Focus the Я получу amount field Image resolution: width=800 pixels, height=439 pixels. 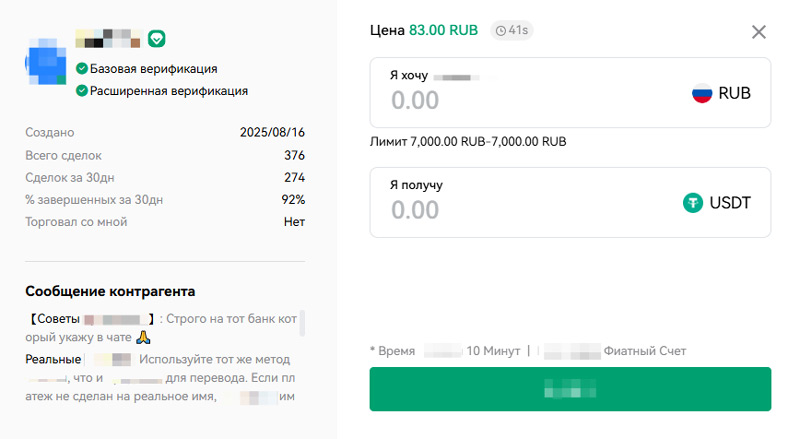[520, 210]
